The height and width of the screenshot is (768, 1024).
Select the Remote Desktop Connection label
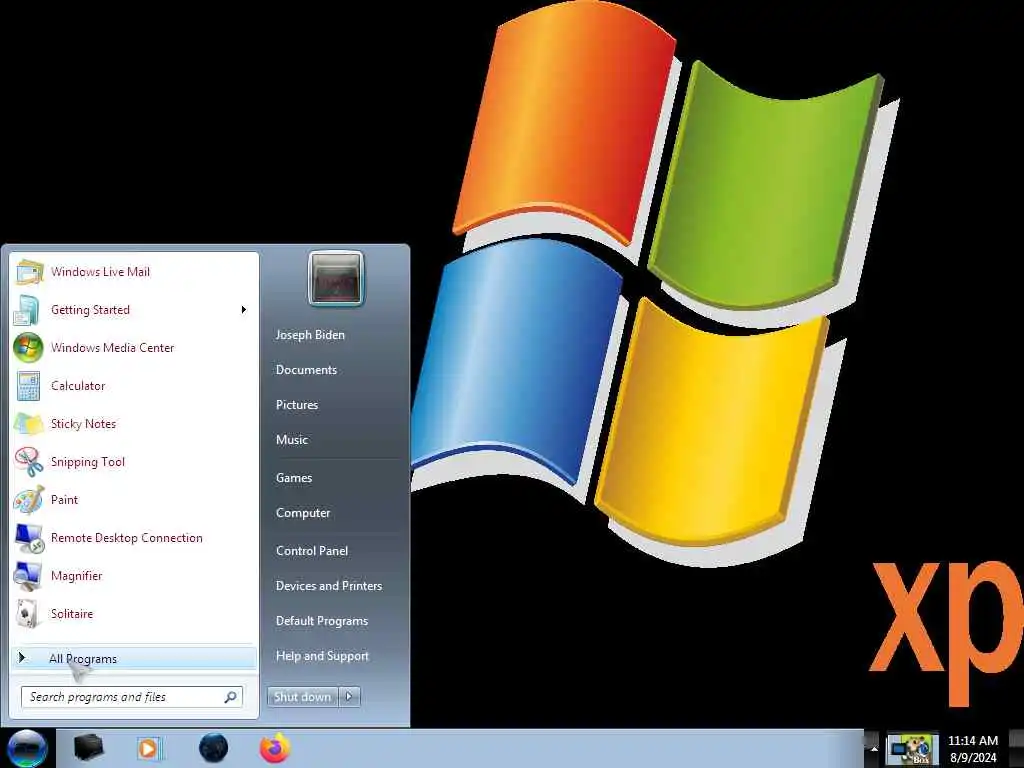[127, 538]
